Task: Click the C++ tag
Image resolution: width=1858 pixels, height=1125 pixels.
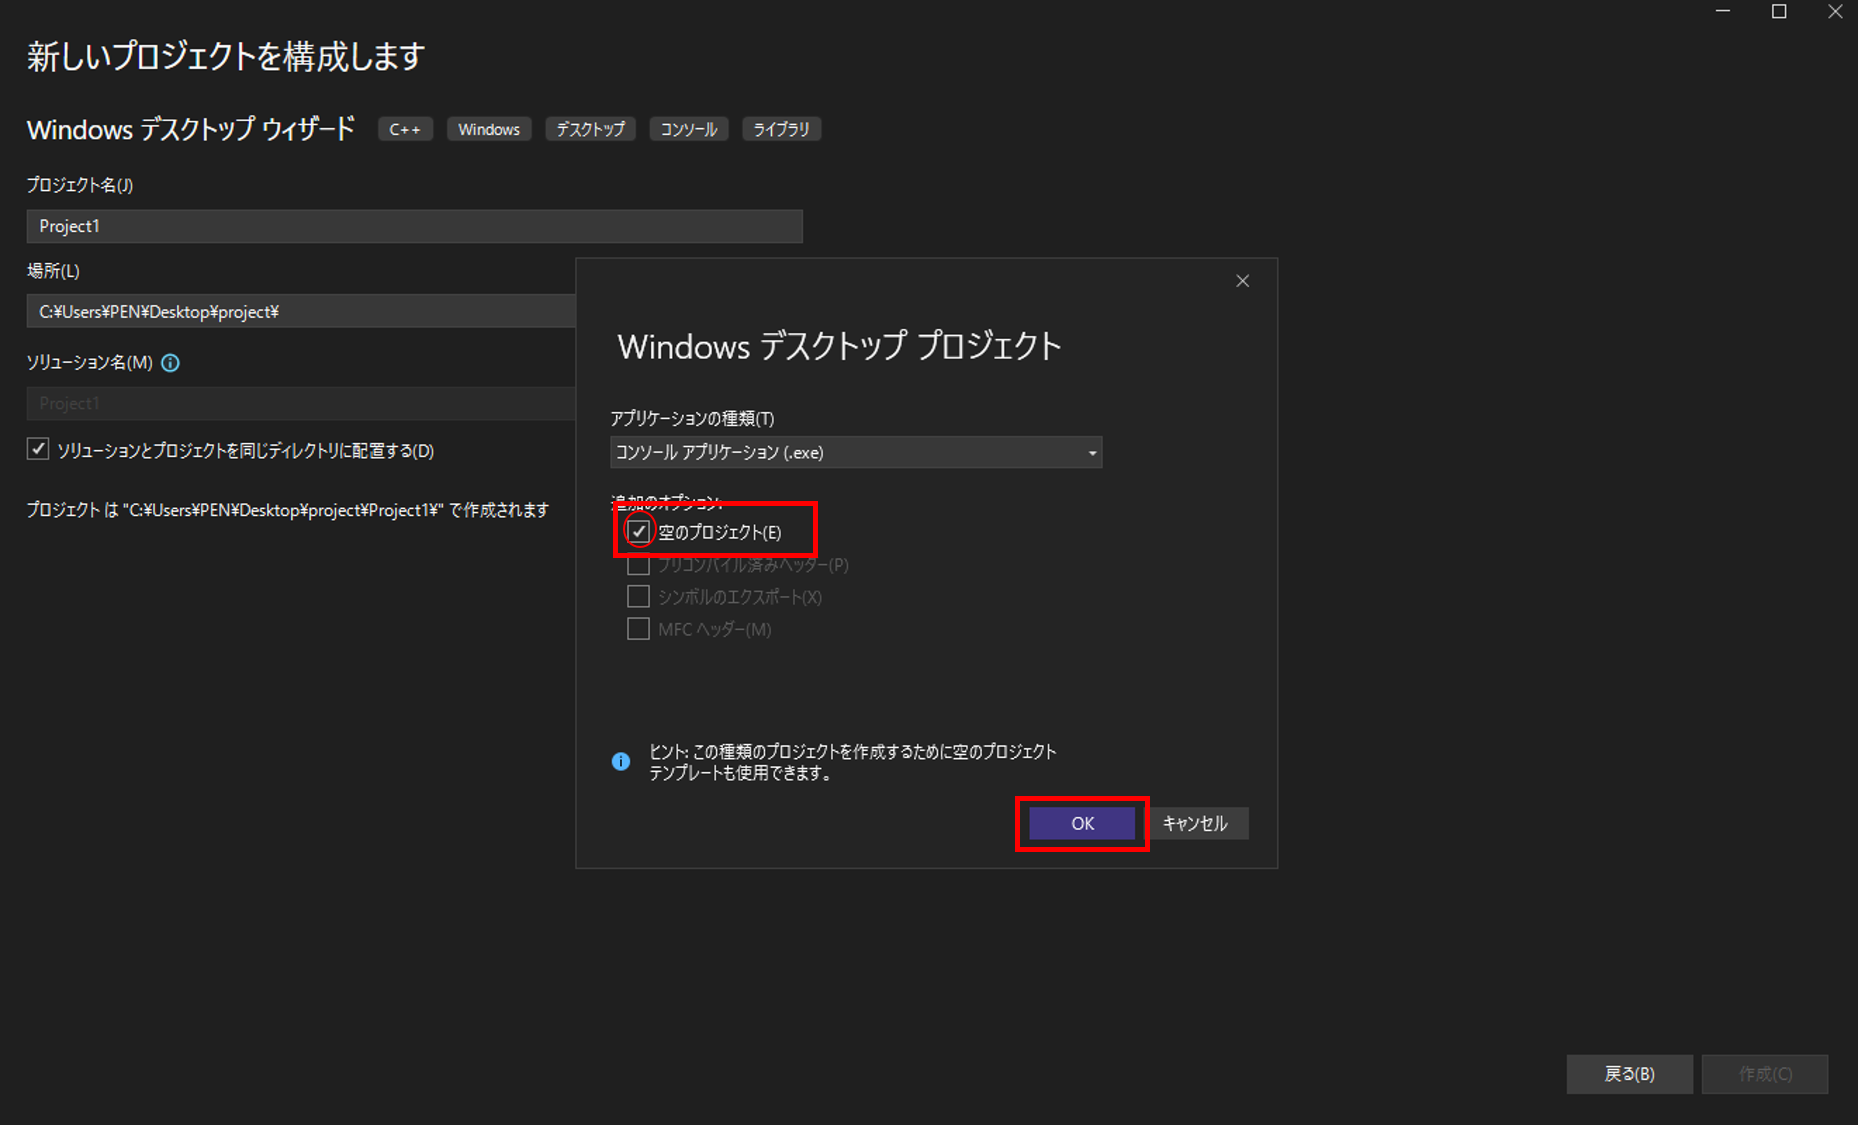Action: pos(405,129)
